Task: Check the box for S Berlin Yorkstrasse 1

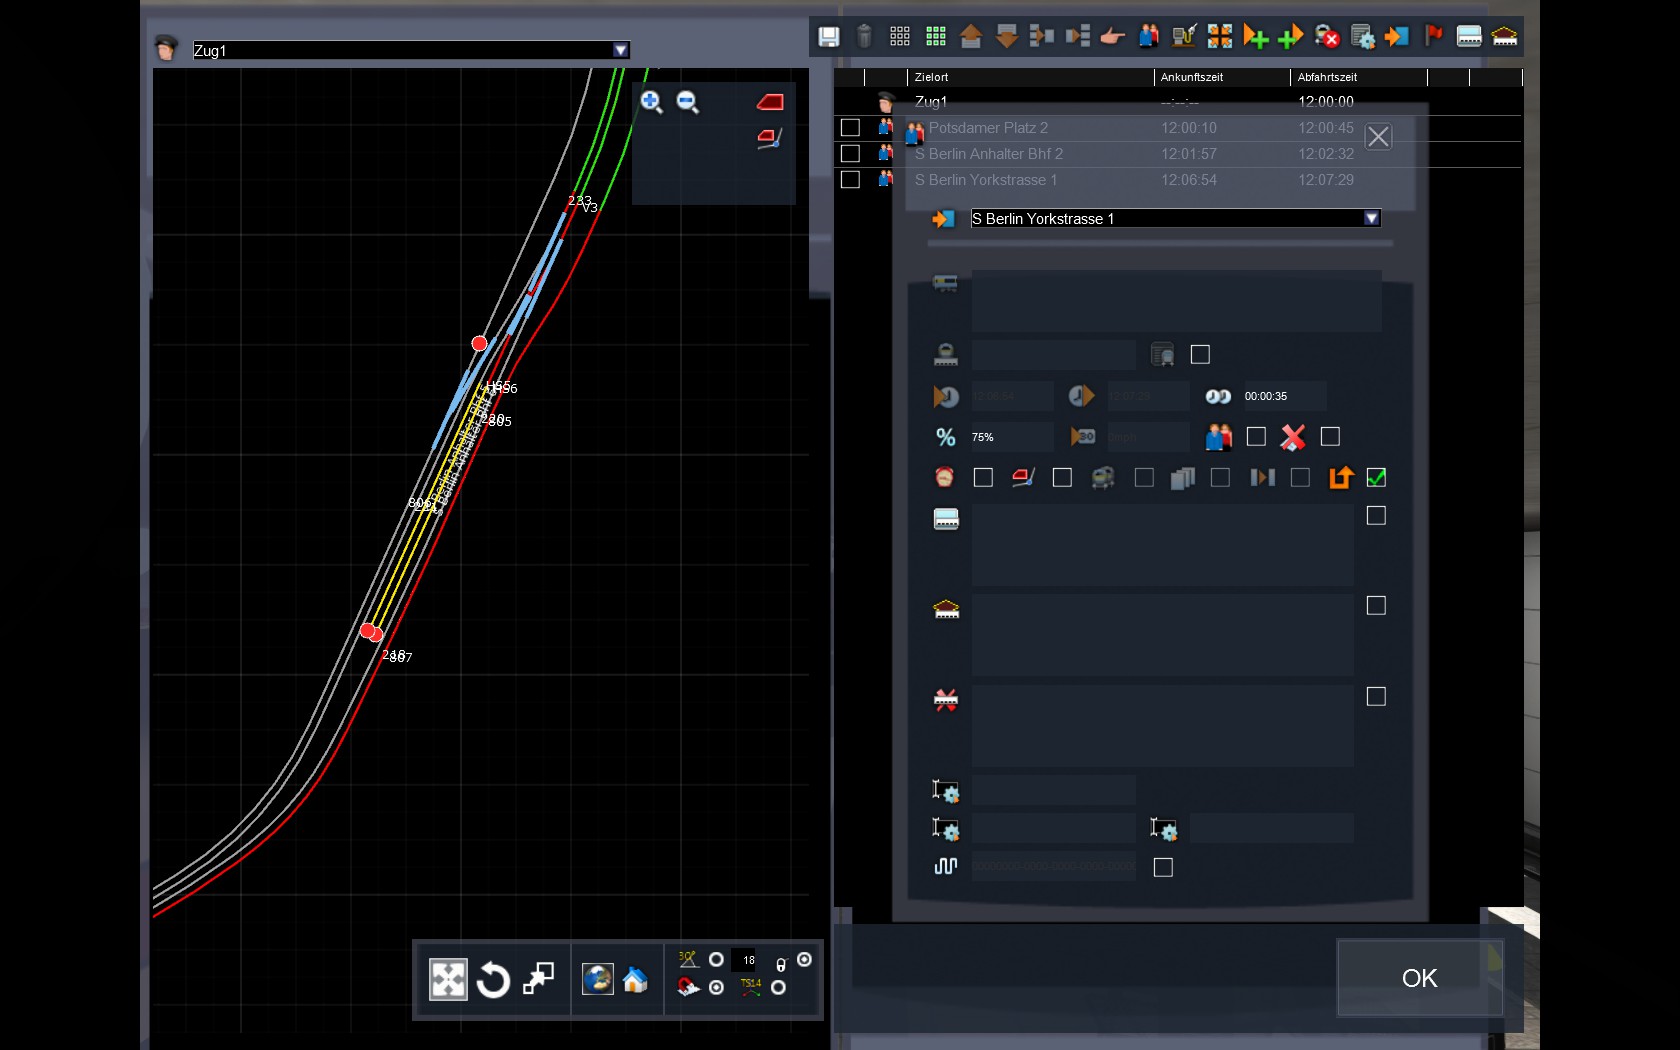Action: coord(850,180)
